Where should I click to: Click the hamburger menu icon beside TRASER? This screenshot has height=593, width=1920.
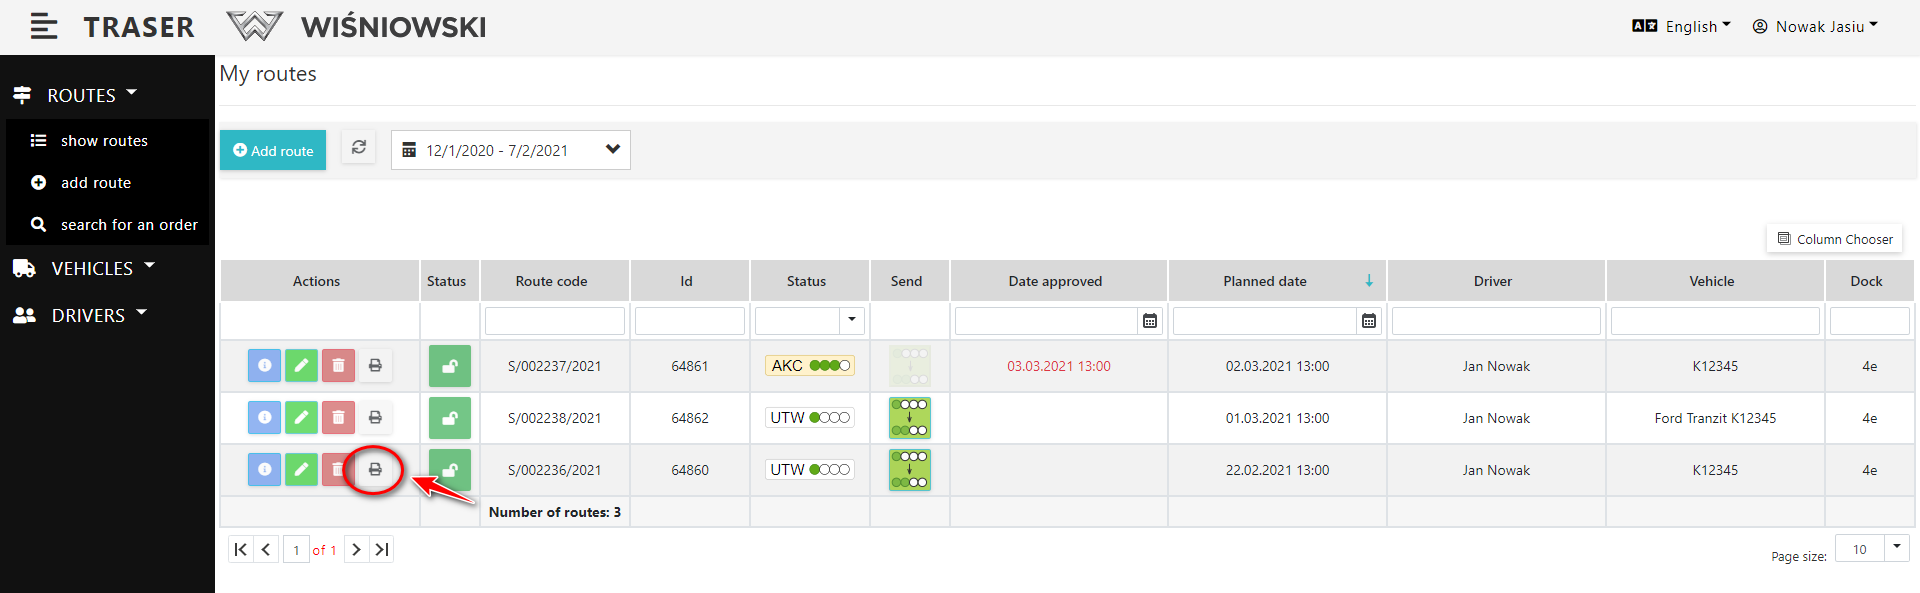[x=43, y=27]
